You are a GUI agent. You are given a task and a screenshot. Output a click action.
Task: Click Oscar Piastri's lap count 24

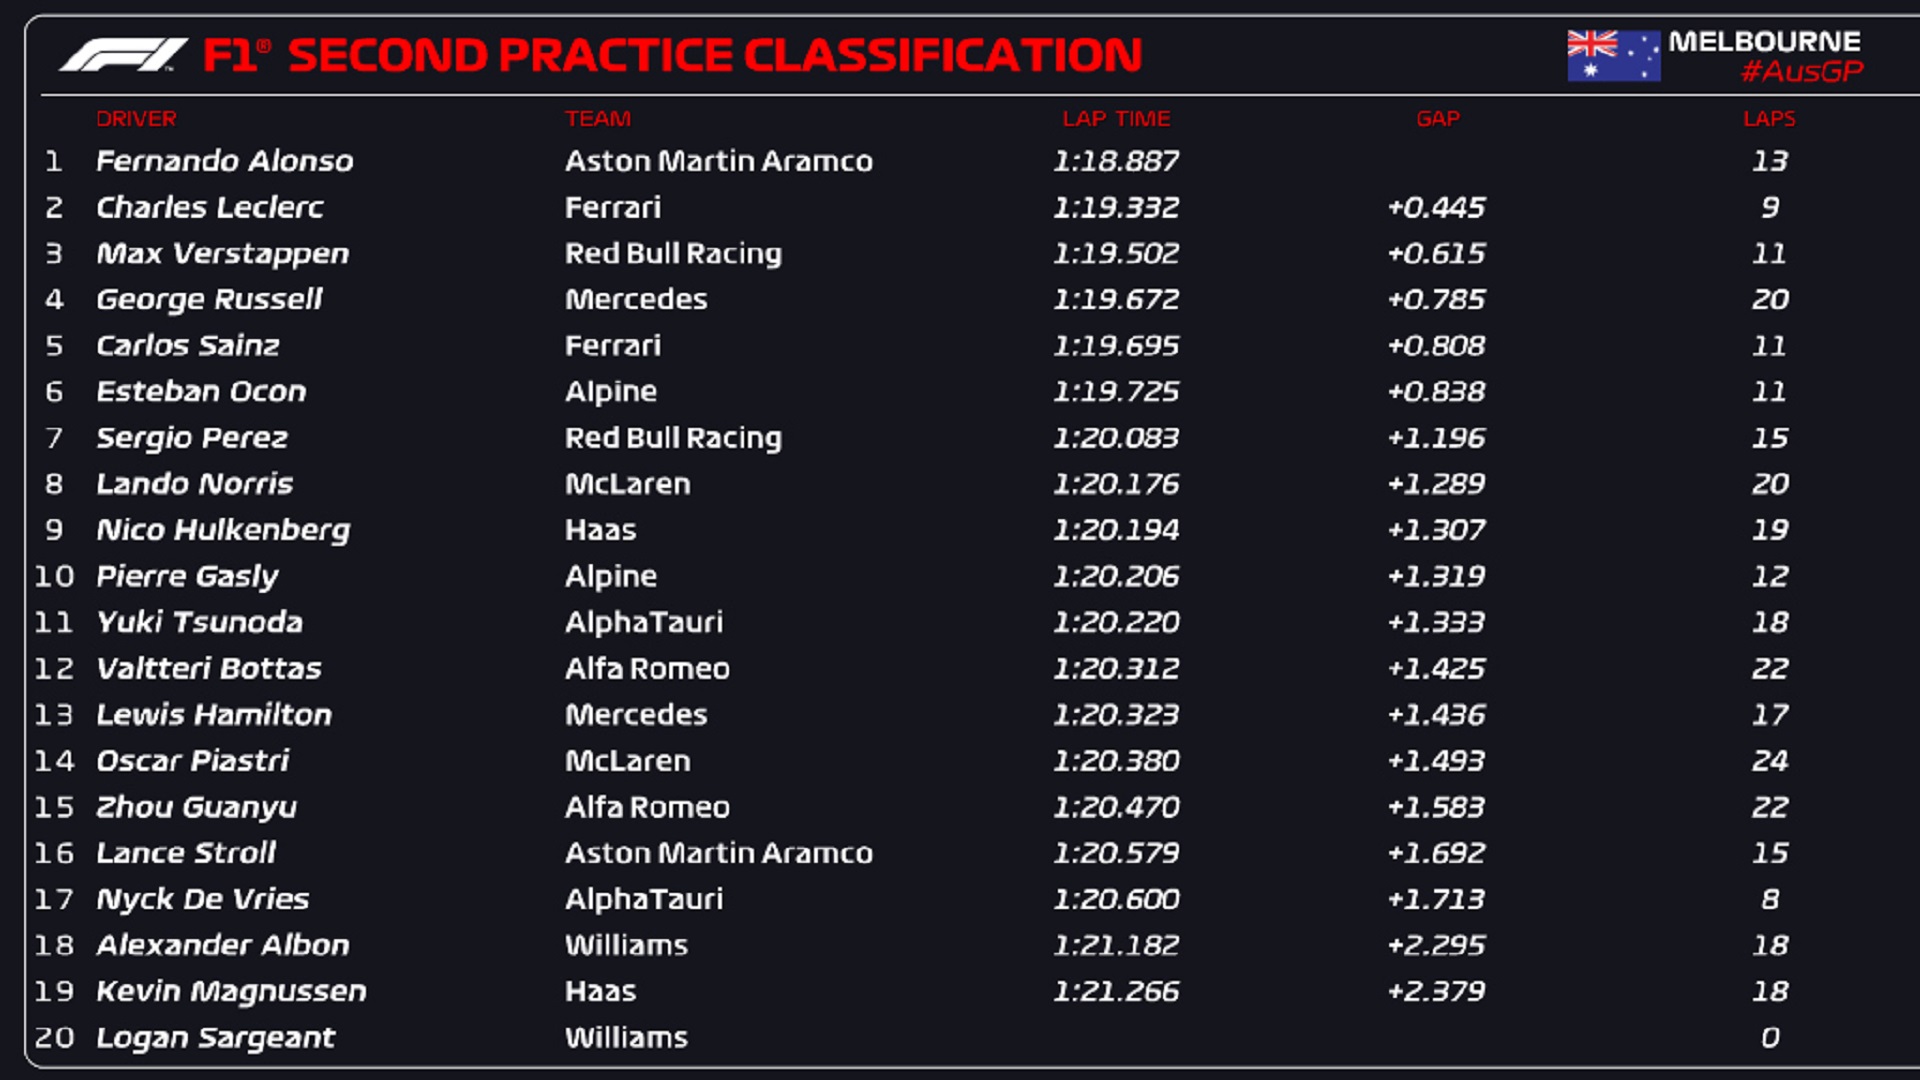[x=1769, y=761]
